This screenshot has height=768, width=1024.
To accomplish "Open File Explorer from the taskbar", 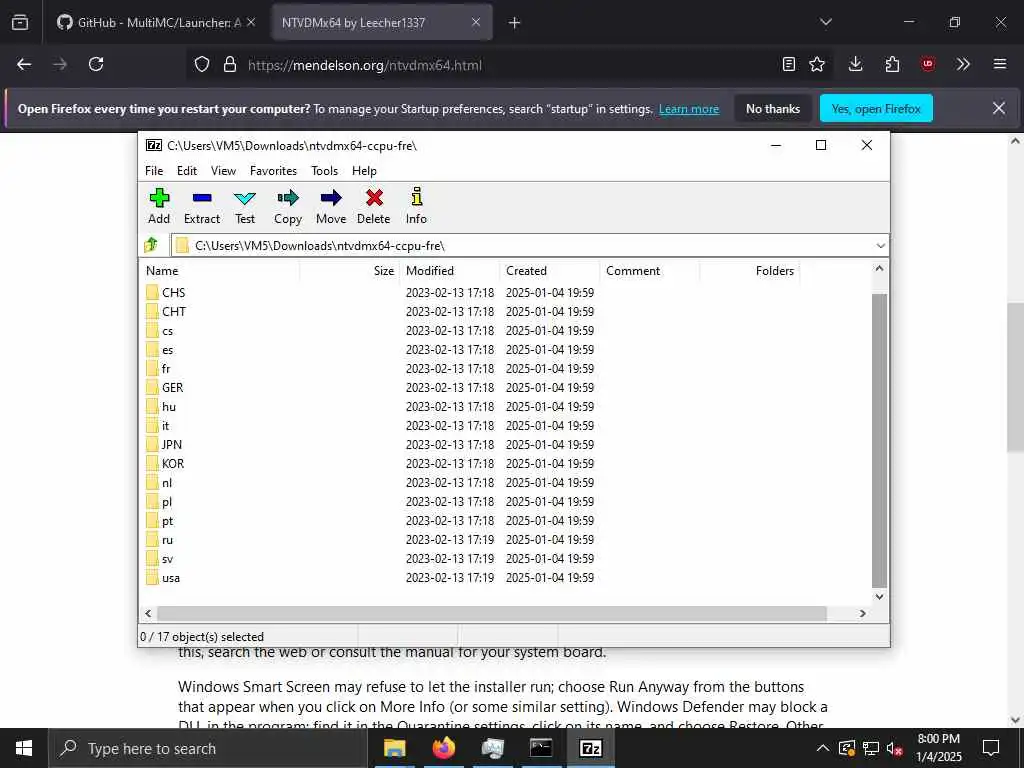I will coord(394,748).
